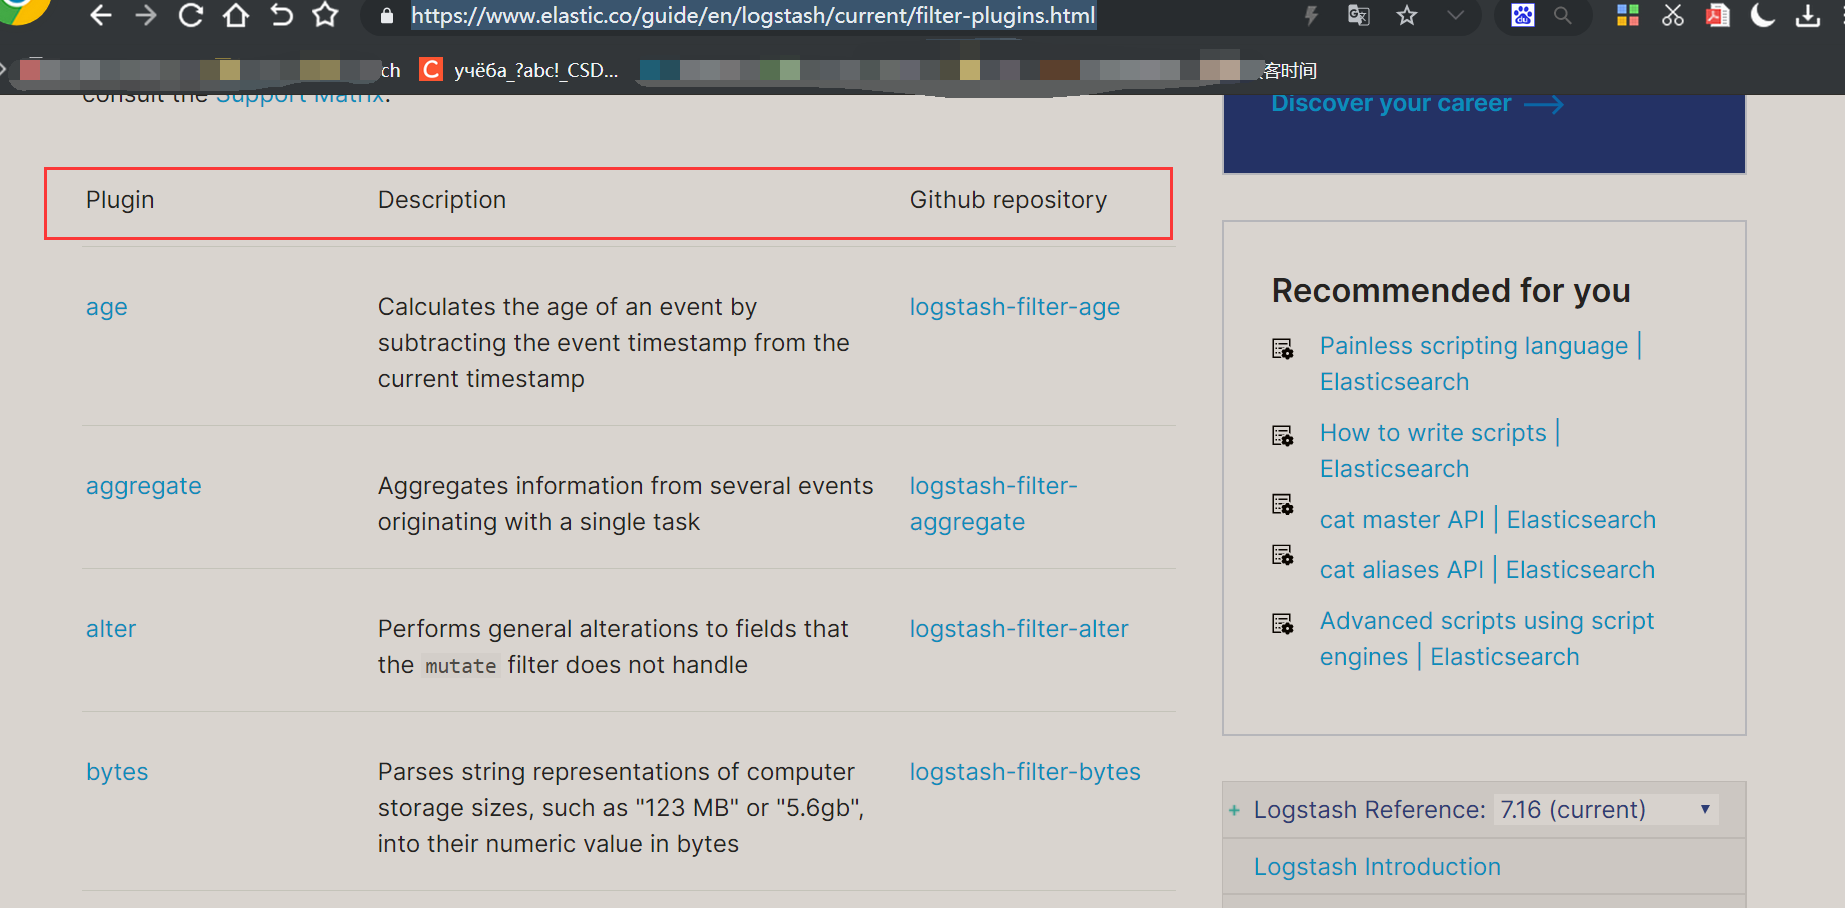
Task: Open the extensions chevron dropdown in toolbar
Action: click(x=1456, y=16)
